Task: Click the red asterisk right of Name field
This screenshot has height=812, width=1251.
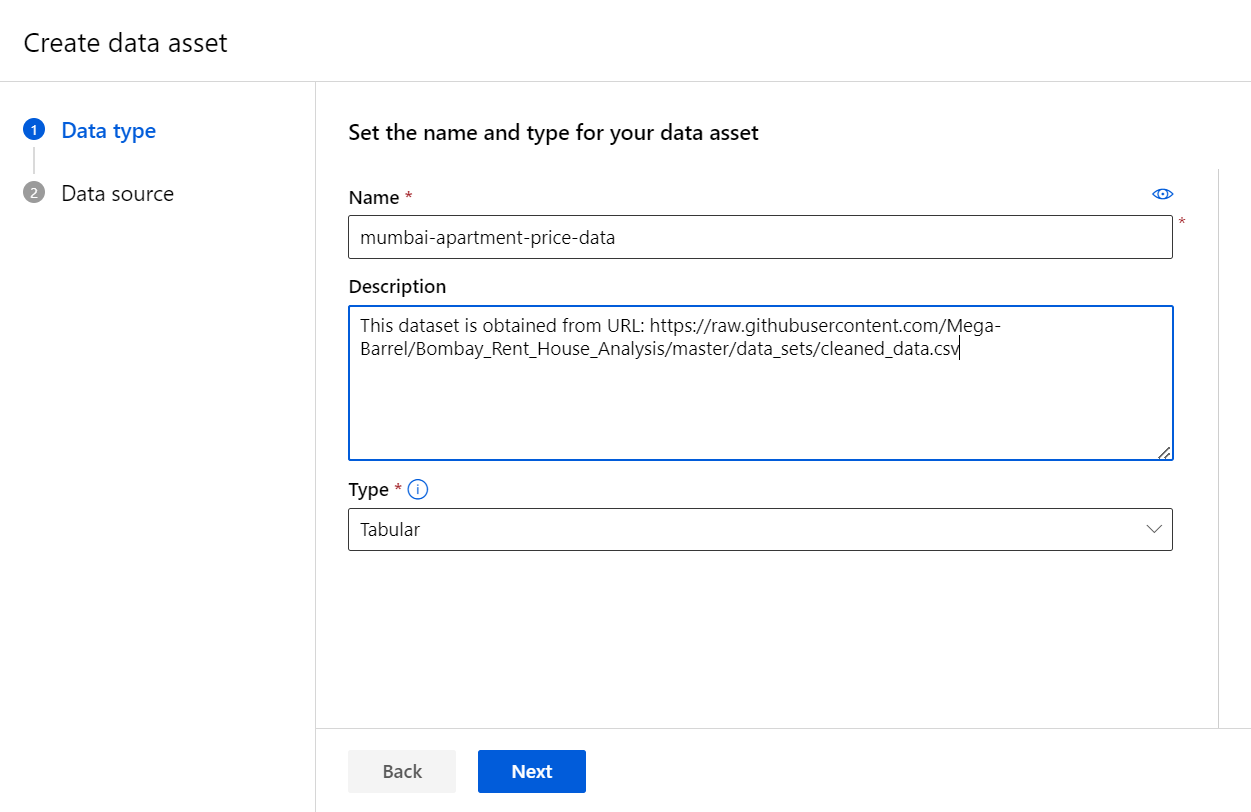Action: (1182, 221)
